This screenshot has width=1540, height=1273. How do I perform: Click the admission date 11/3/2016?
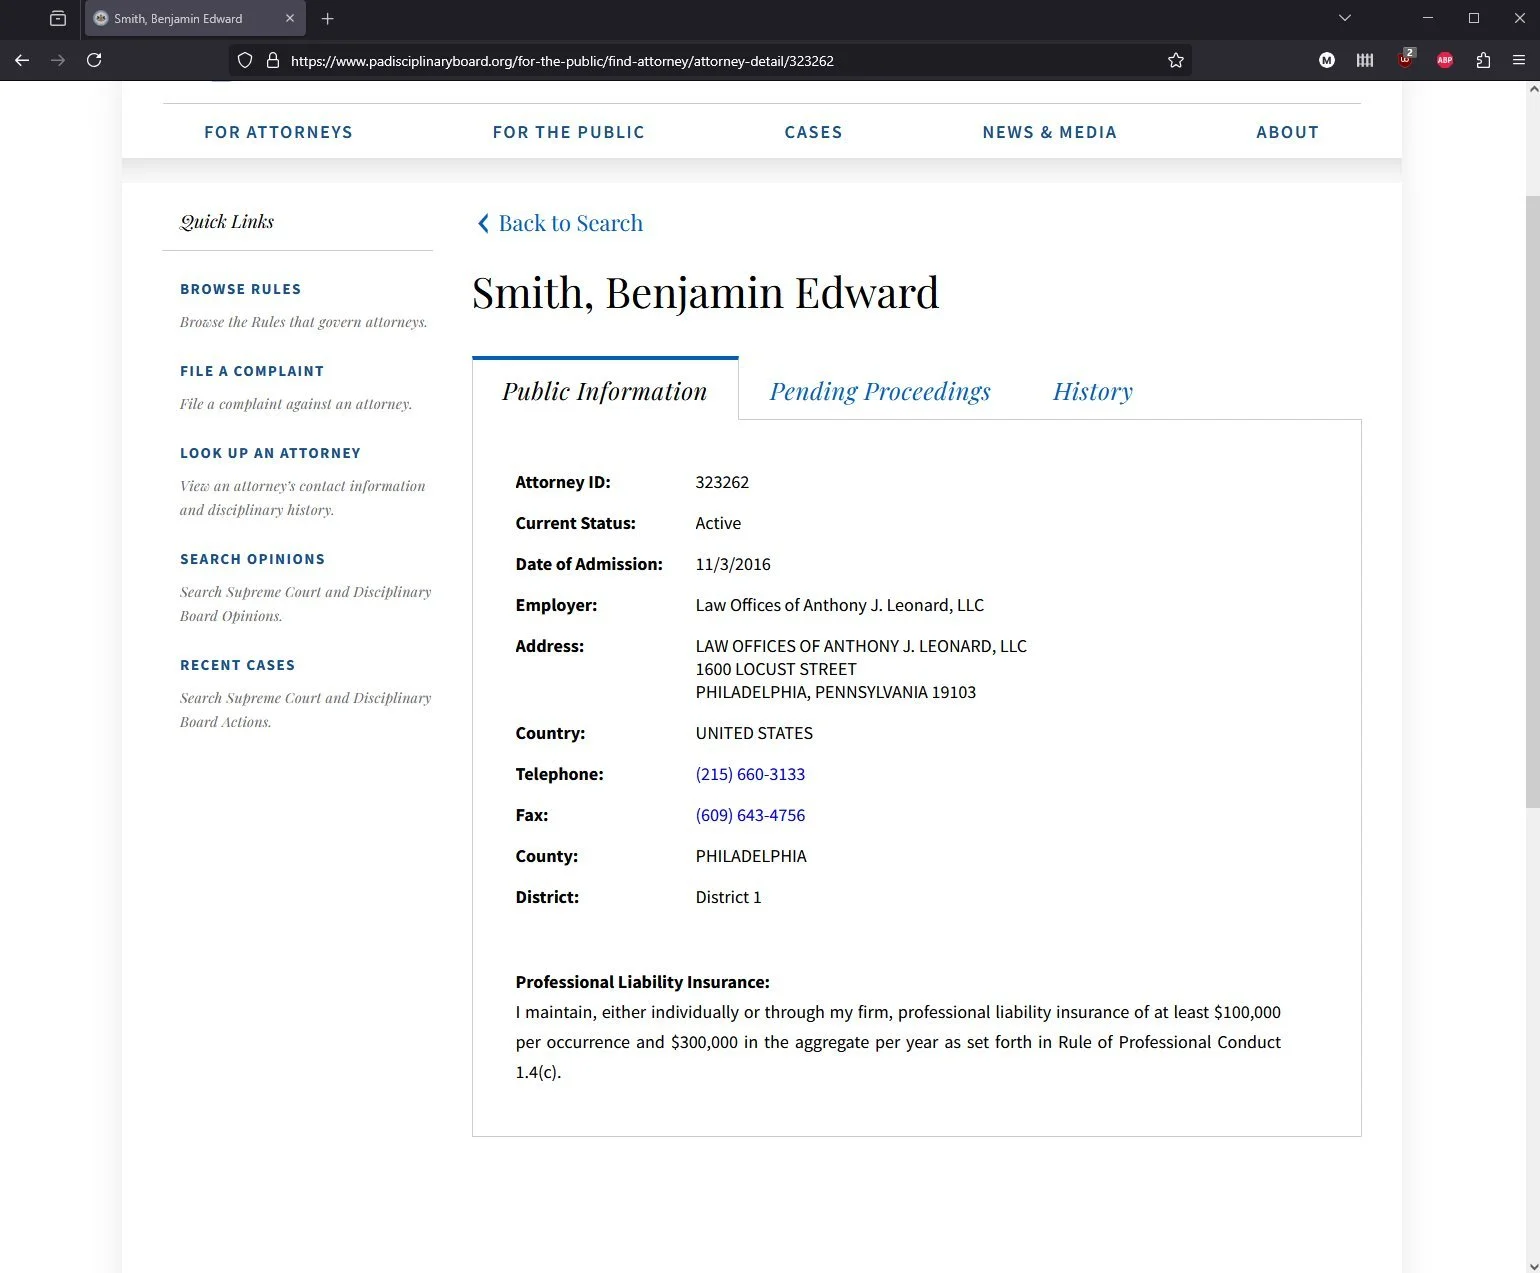(733, 564)
